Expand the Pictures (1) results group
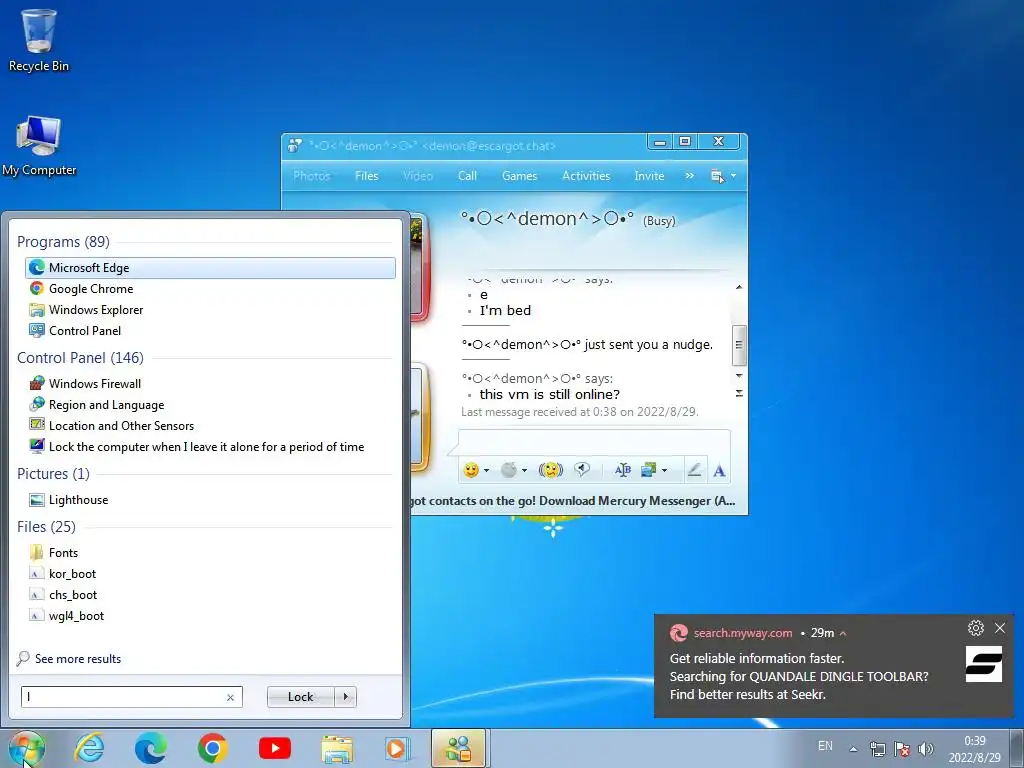1024x768 pixels. click(x=54, y=473)
